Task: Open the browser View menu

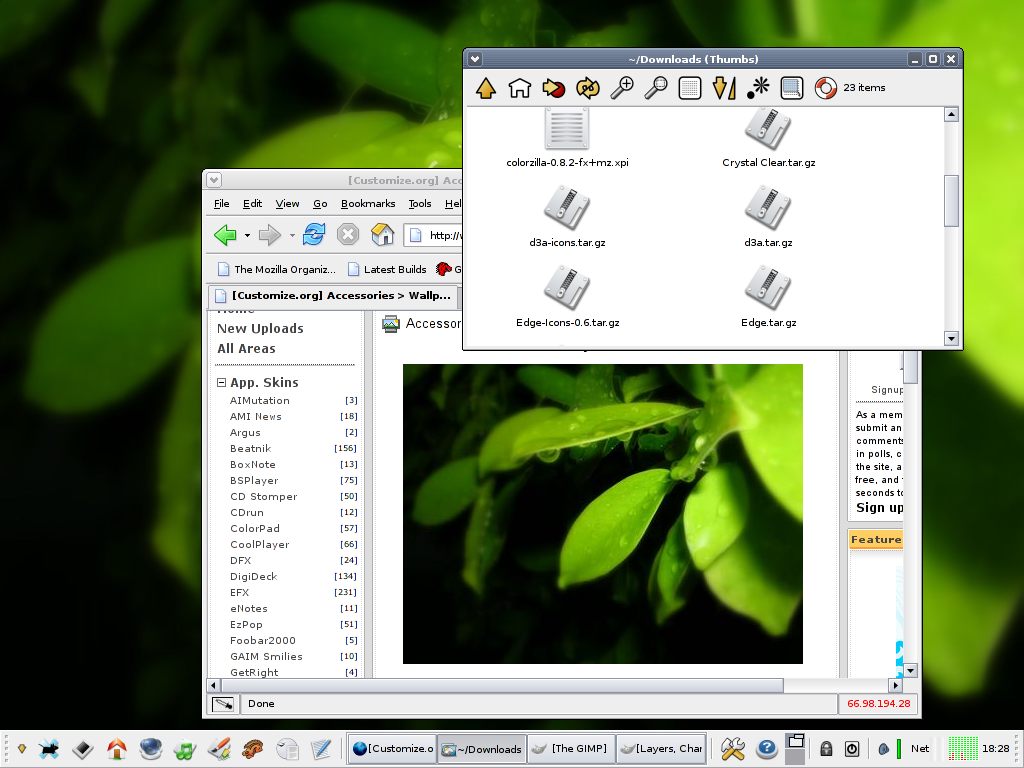Action: (287, 204)
